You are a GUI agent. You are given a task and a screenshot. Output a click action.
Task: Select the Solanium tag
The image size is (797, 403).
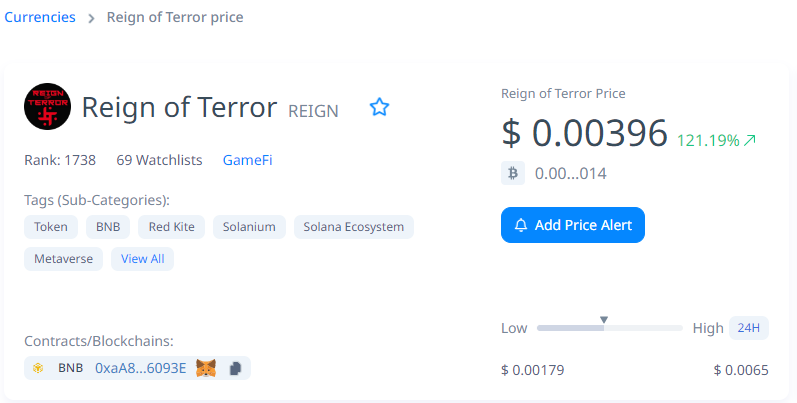click(x=250, y=227)
